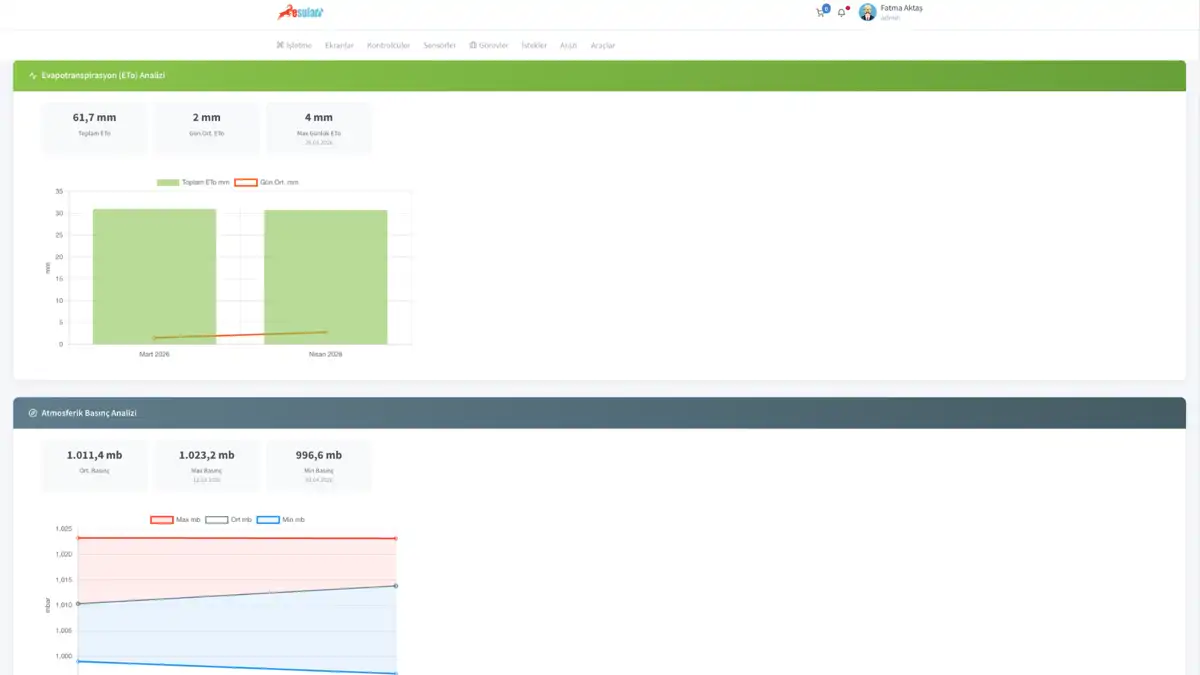Click the Mart 2026 ETo bar

coord(154,277)
